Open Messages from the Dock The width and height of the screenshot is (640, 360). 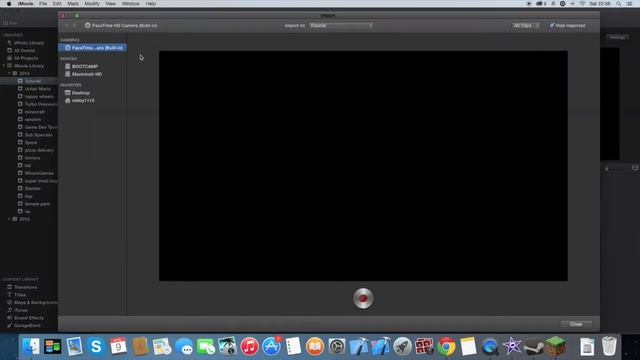184,347
